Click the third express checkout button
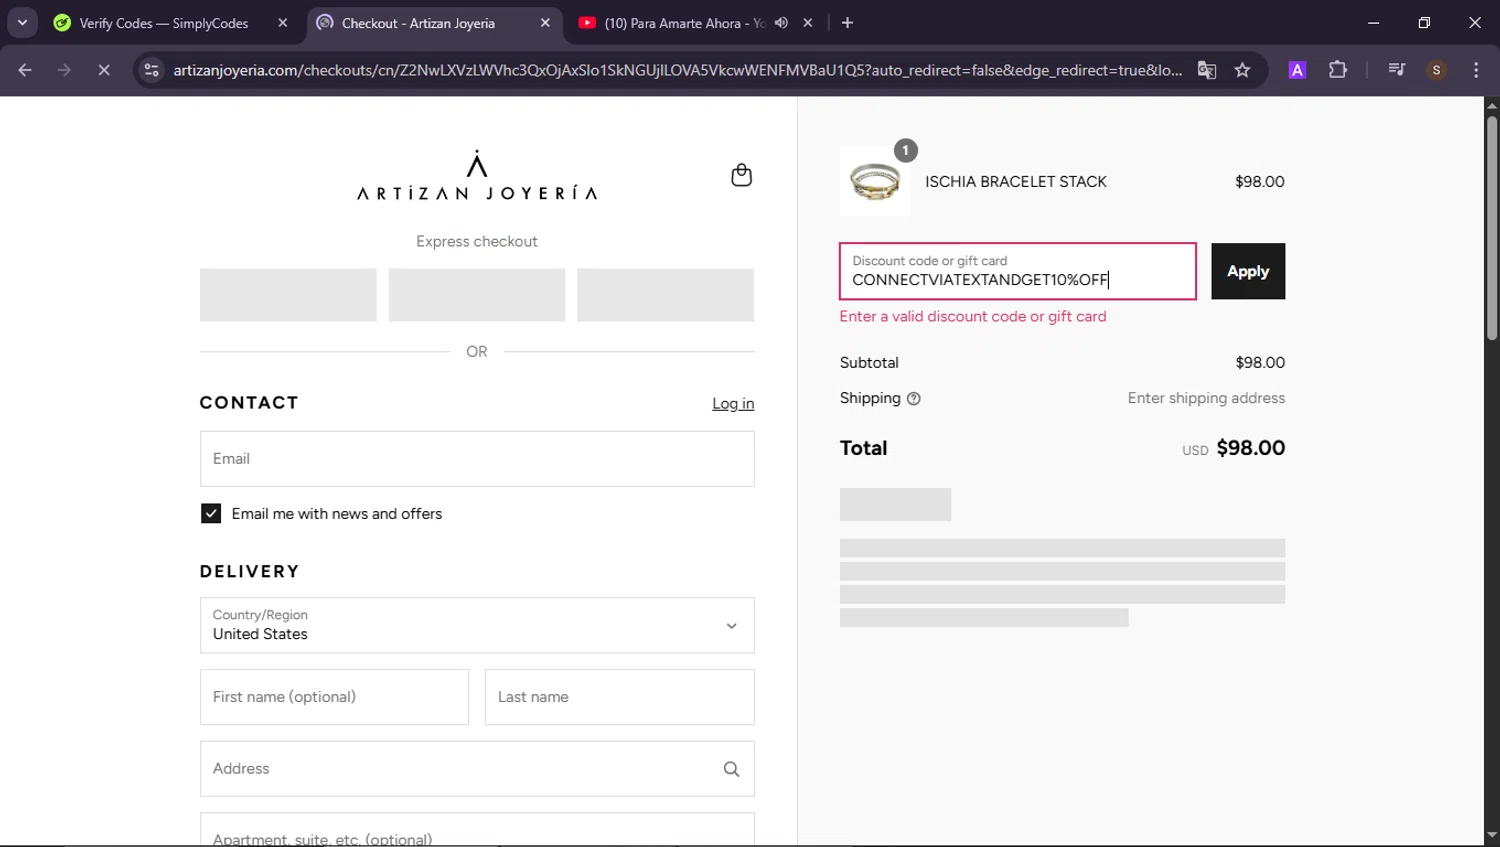 [665, 294]
